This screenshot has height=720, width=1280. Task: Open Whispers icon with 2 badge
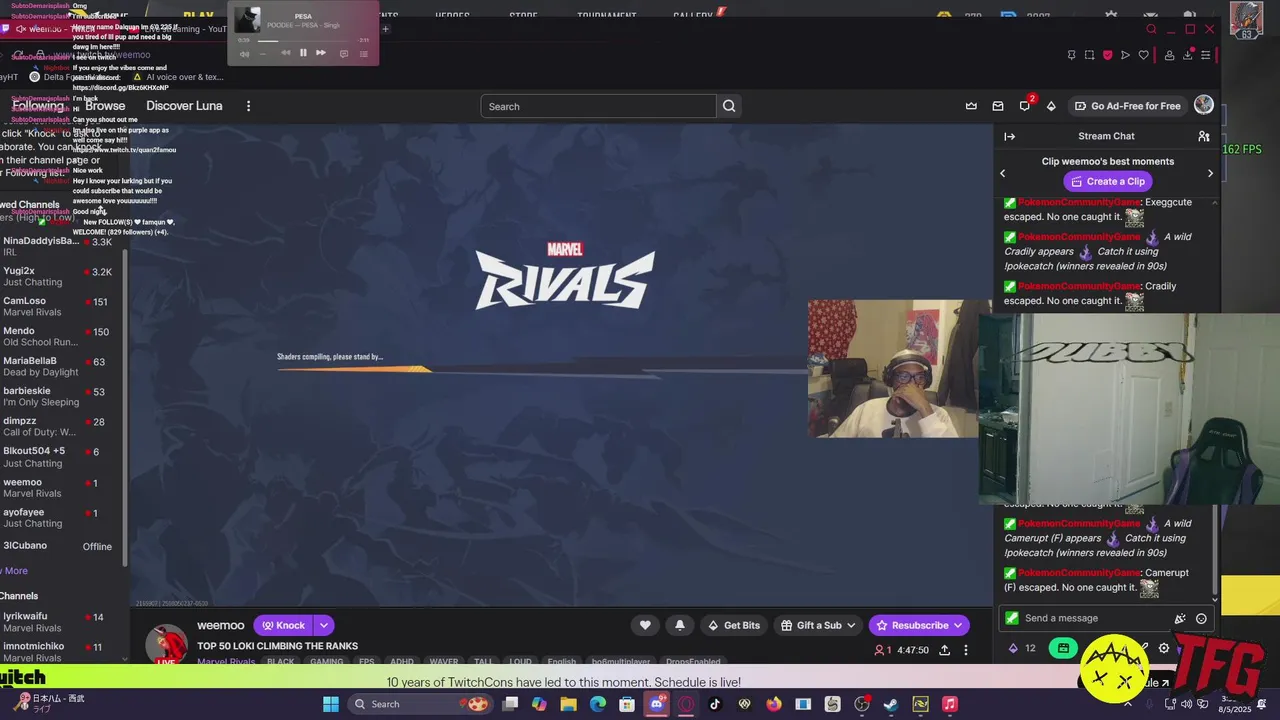coord(1025,105)
